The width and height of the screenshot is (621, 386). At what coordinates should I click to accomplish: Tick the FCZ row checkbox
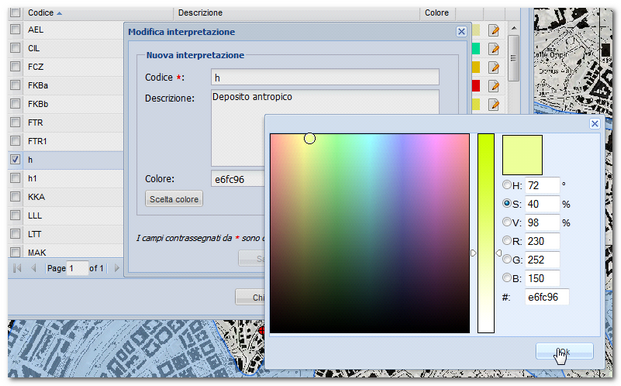pos(15,67)
